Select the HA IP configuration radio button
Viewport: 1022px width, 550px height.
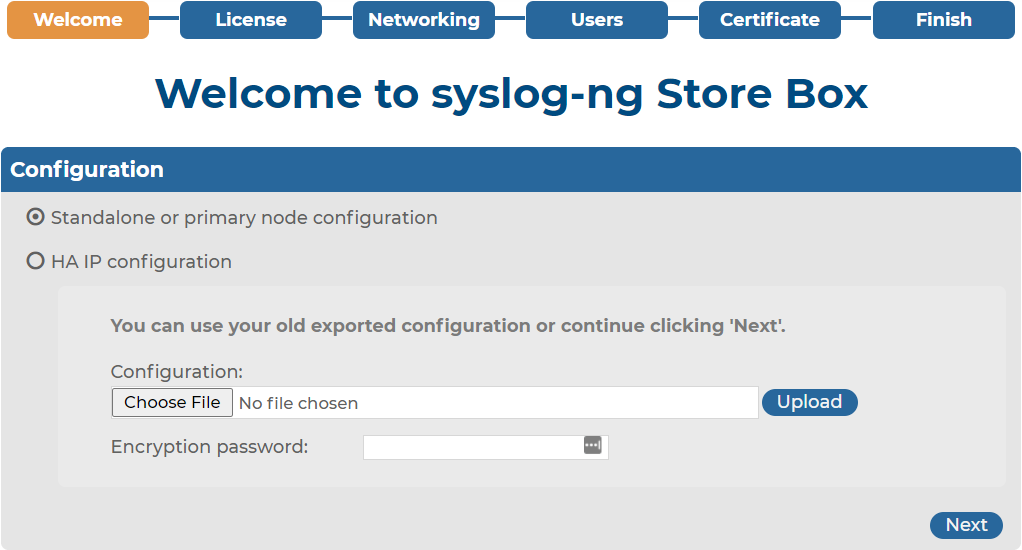tap(35, 261)
